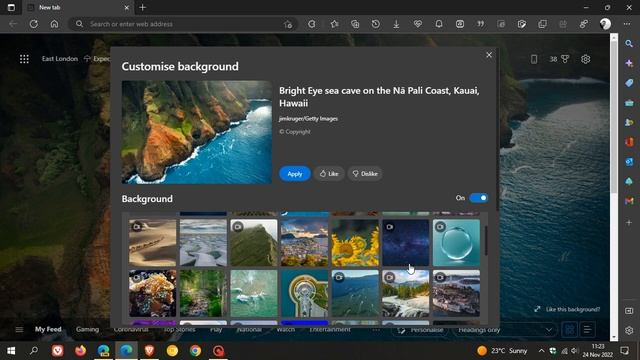640x360 pixels.
Task: Select the My Feed tab
Action: [x=48, y=329]
